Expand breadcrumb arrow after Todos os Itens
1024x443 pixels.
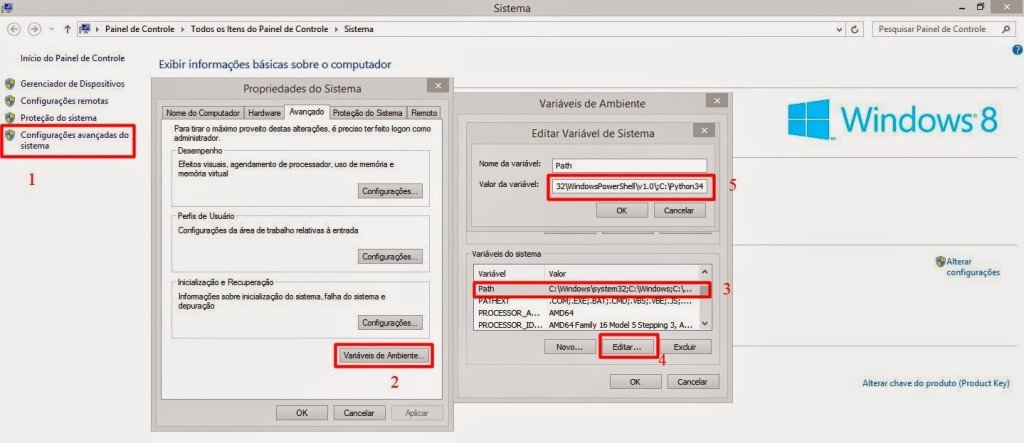click(337, 29)
